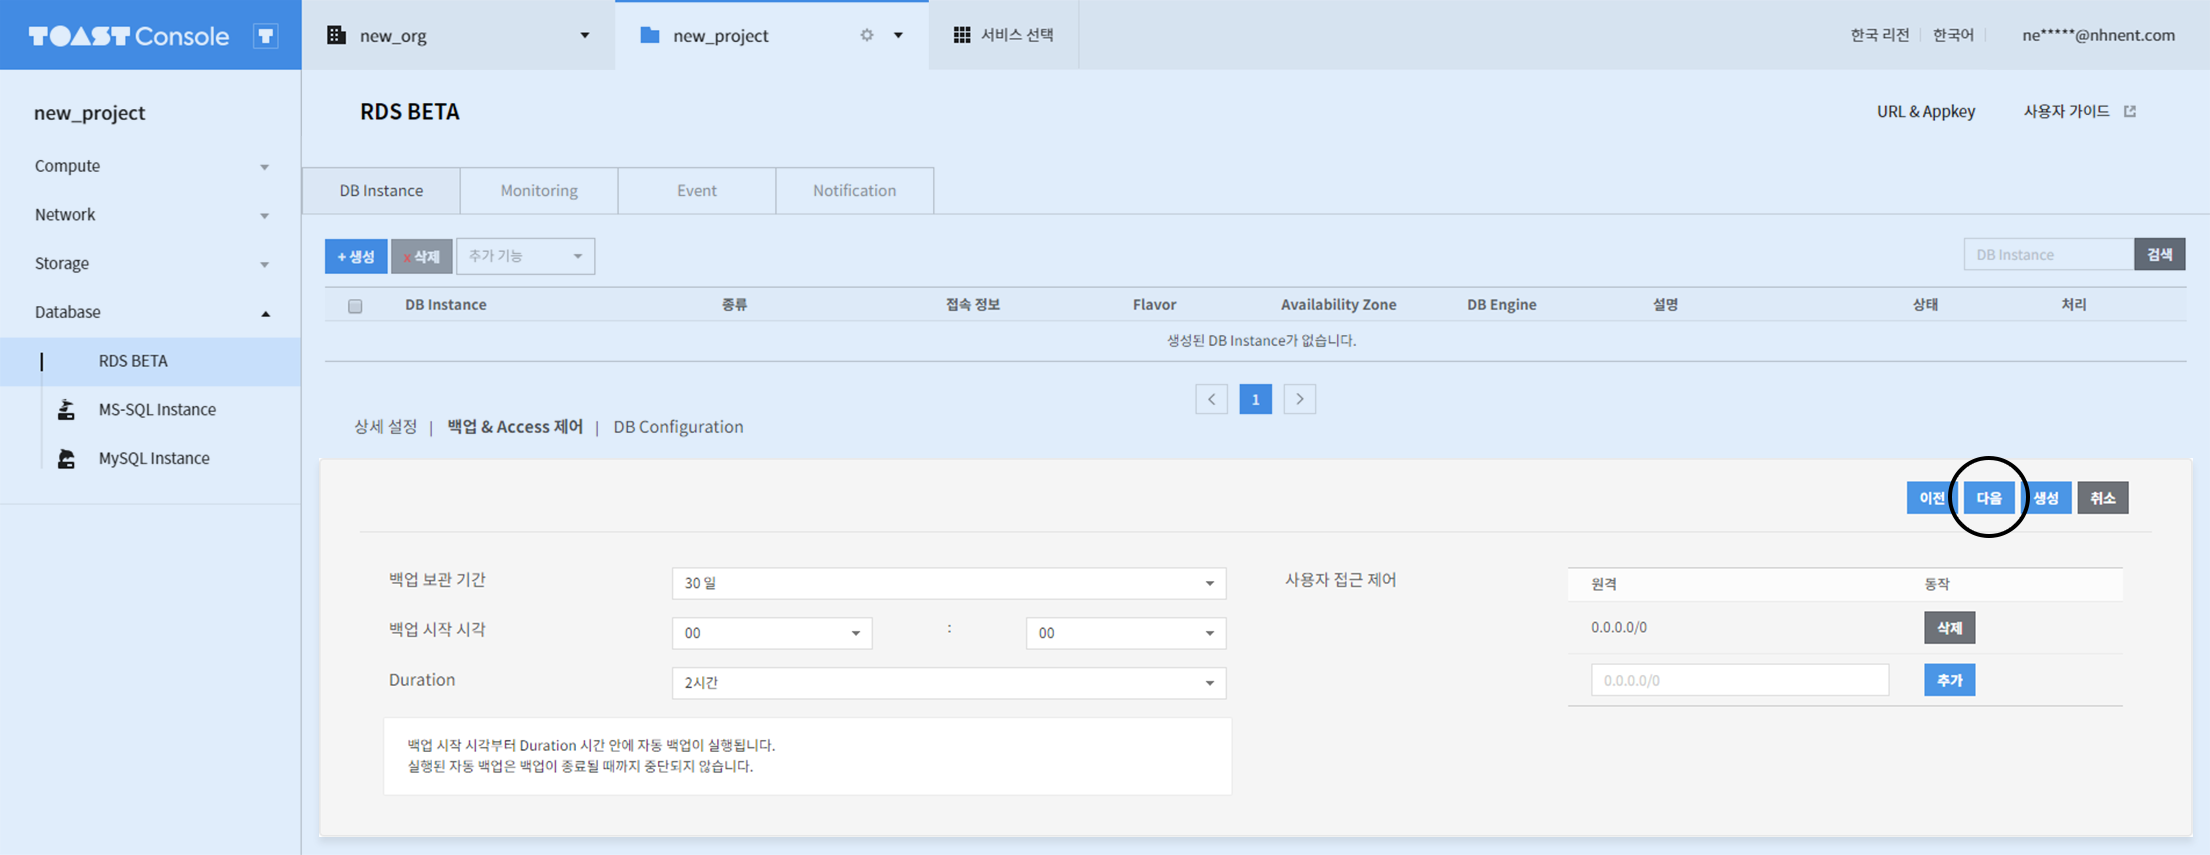This screenshot has height=855, width=2210.
Task: Click the square T icon beside Console
Action: [265, 36]
